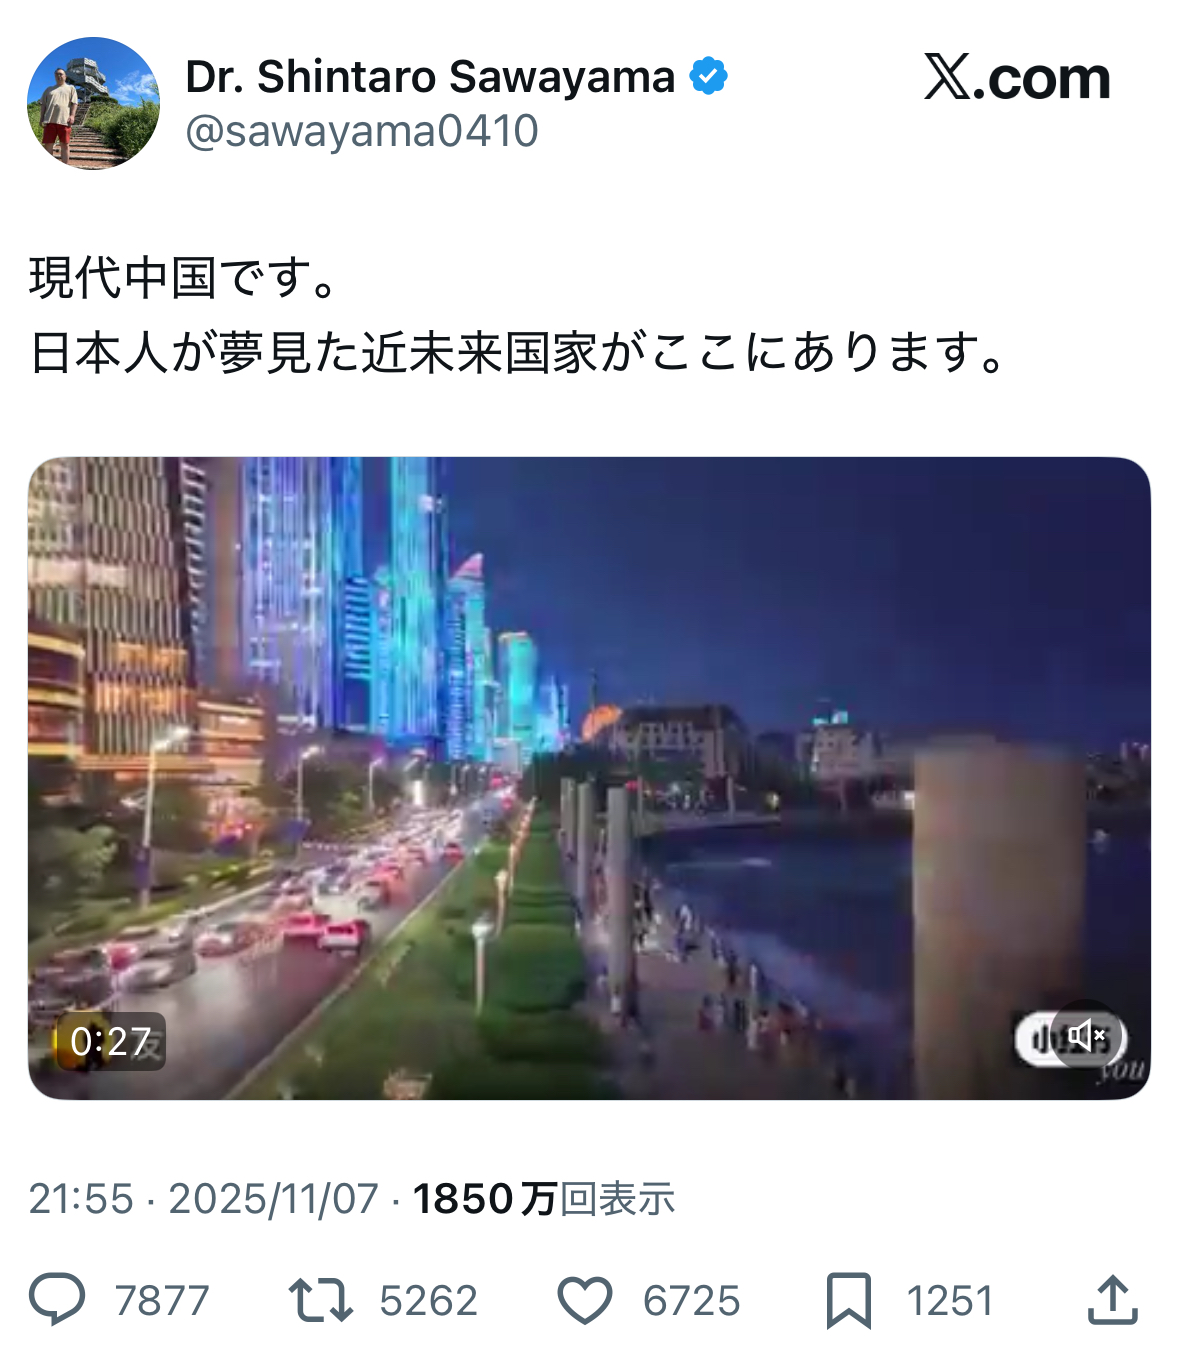Click the 1251 bookmarks count
1179x1346 pixels.
[x=950, y=1301]
